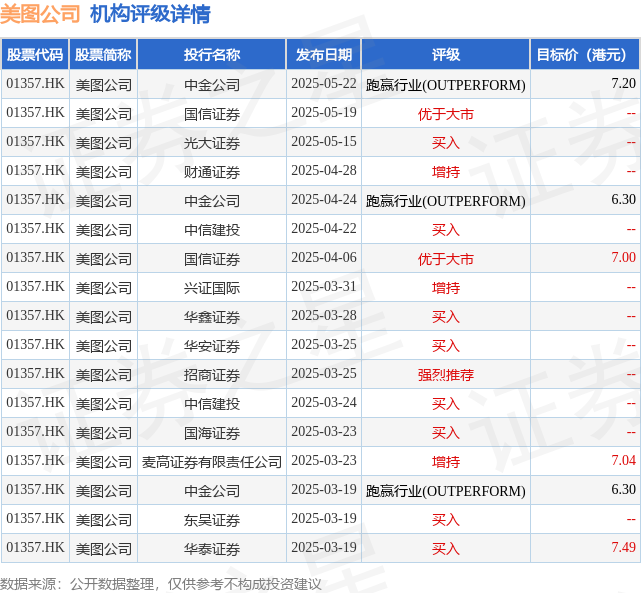Screen dimensions: 641x593
Task: Click the date 2025-03-24
Action: click(x=324, y=403)
